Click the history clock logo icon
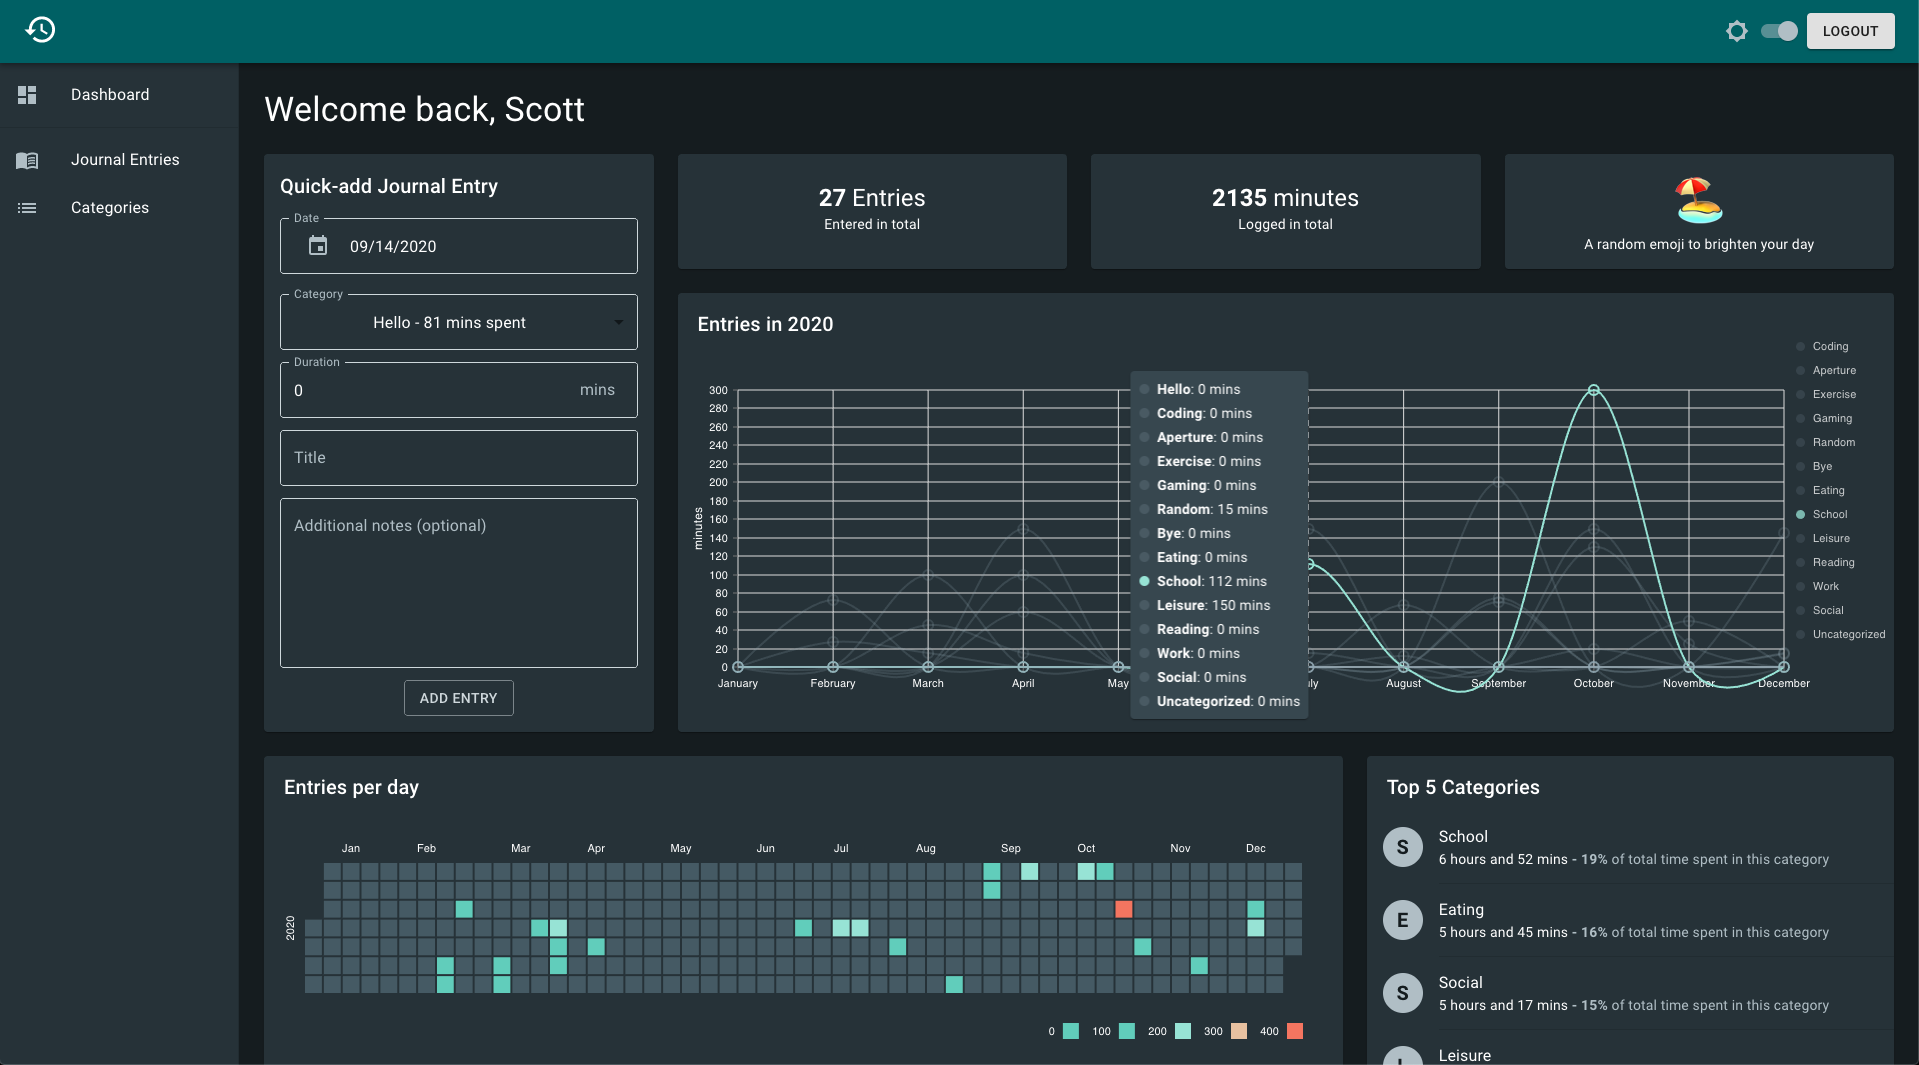This screenshot has height=1065, width=1919. 40,30
